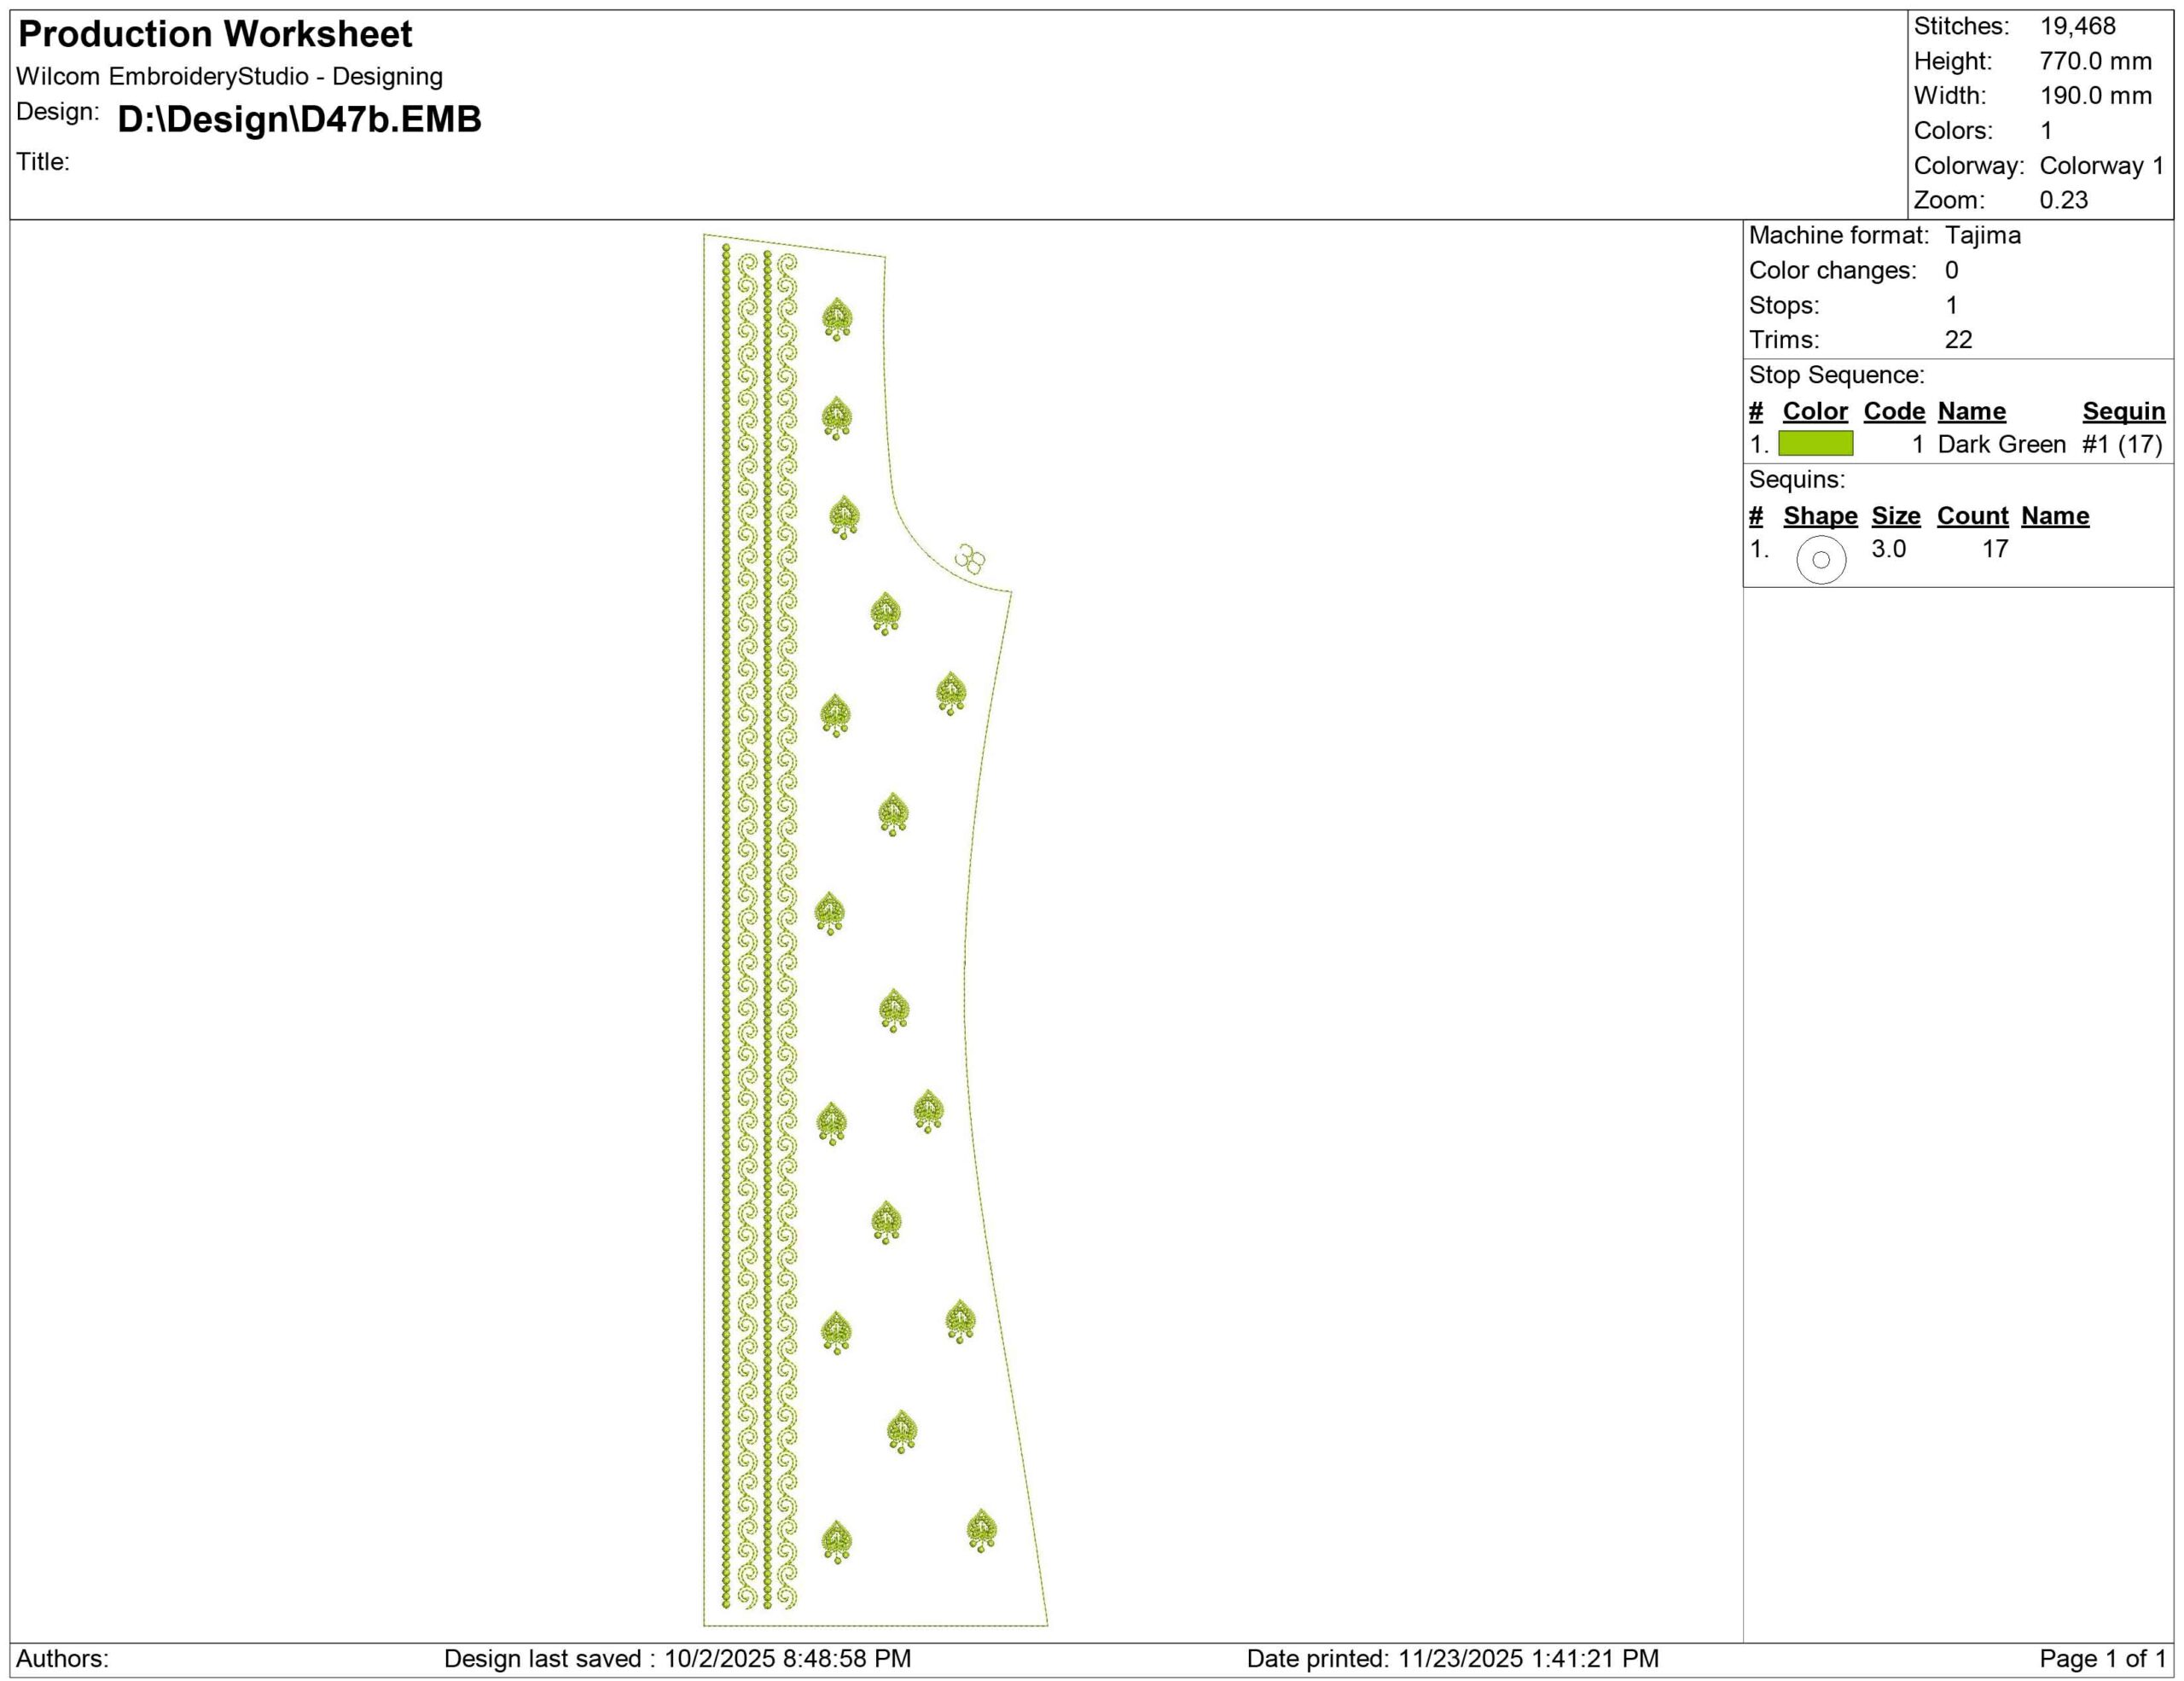
Task: Click the topmost leaf motif in design
Action: (837, 318)
